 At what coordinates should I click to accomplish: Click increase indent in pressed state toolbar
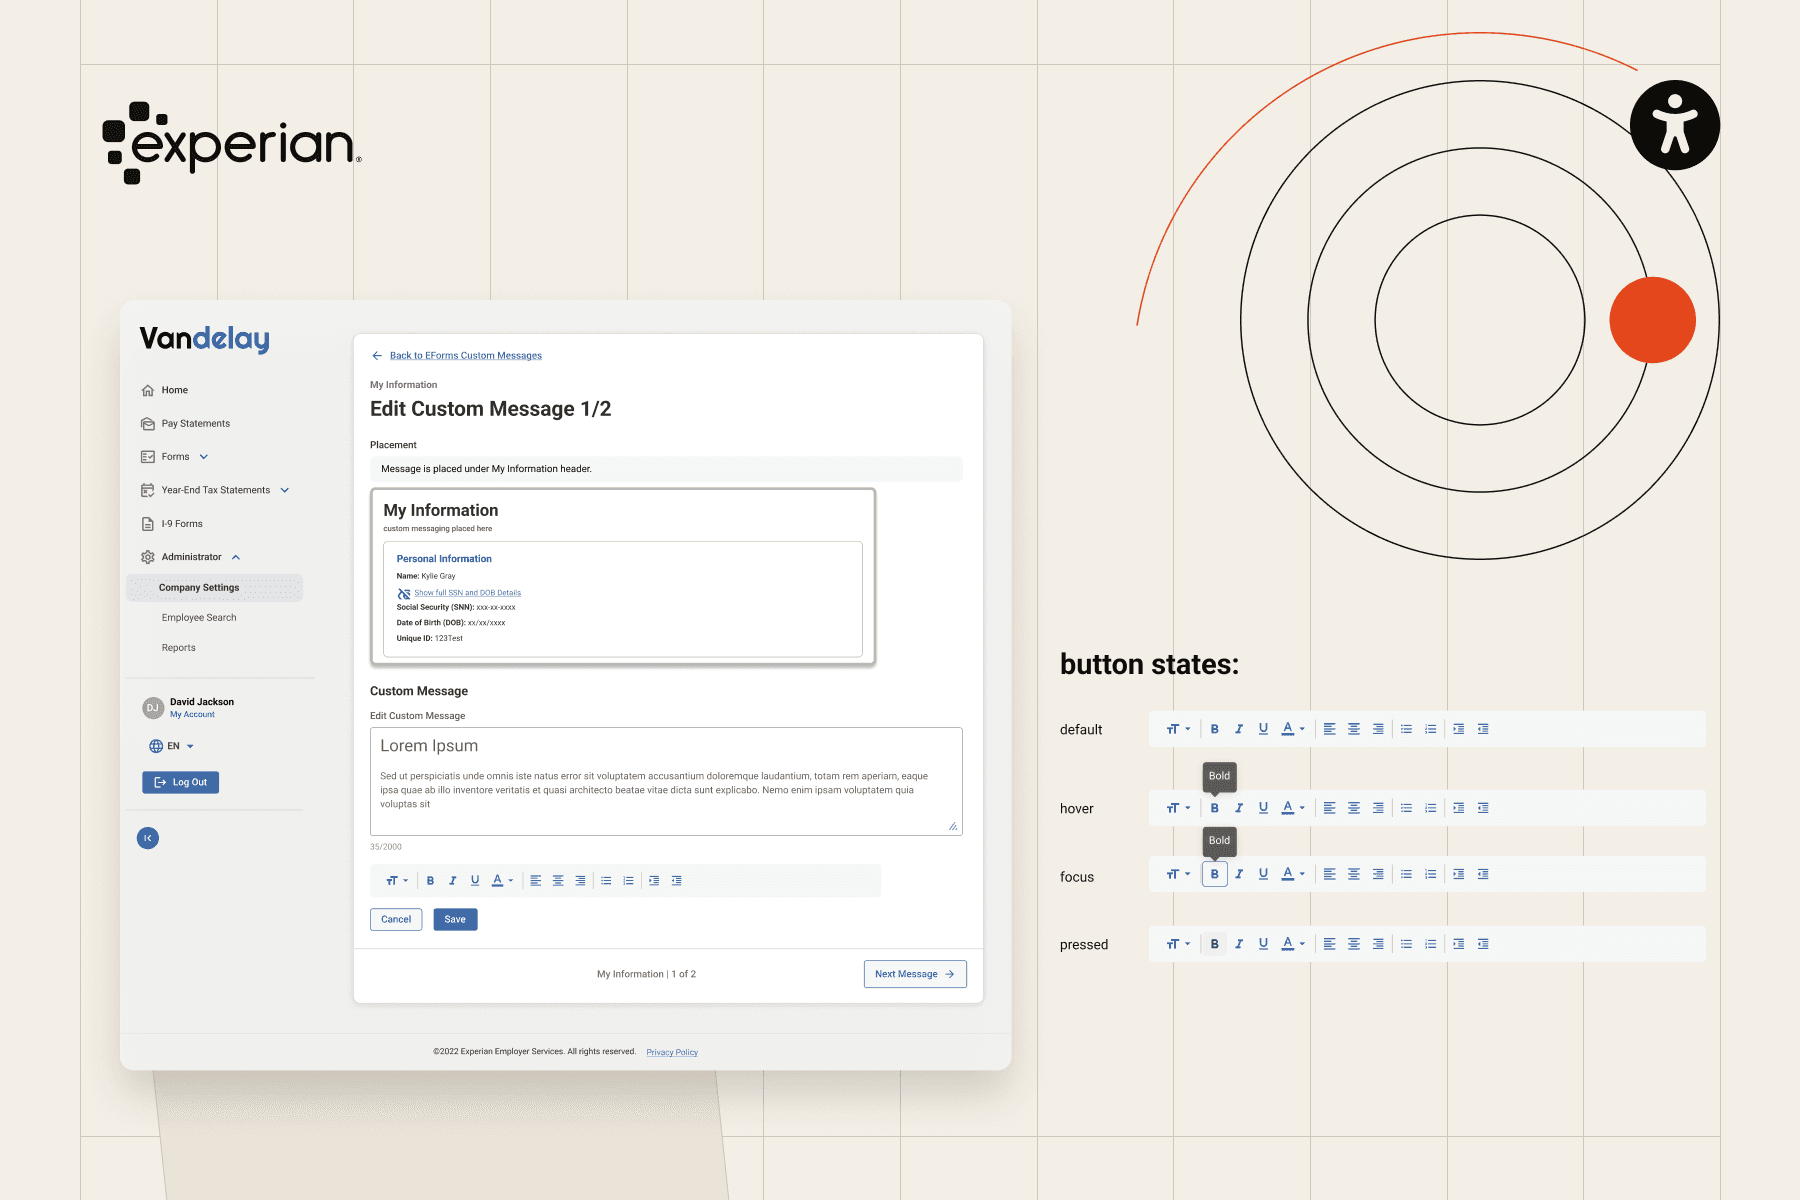coord(1459,944)
